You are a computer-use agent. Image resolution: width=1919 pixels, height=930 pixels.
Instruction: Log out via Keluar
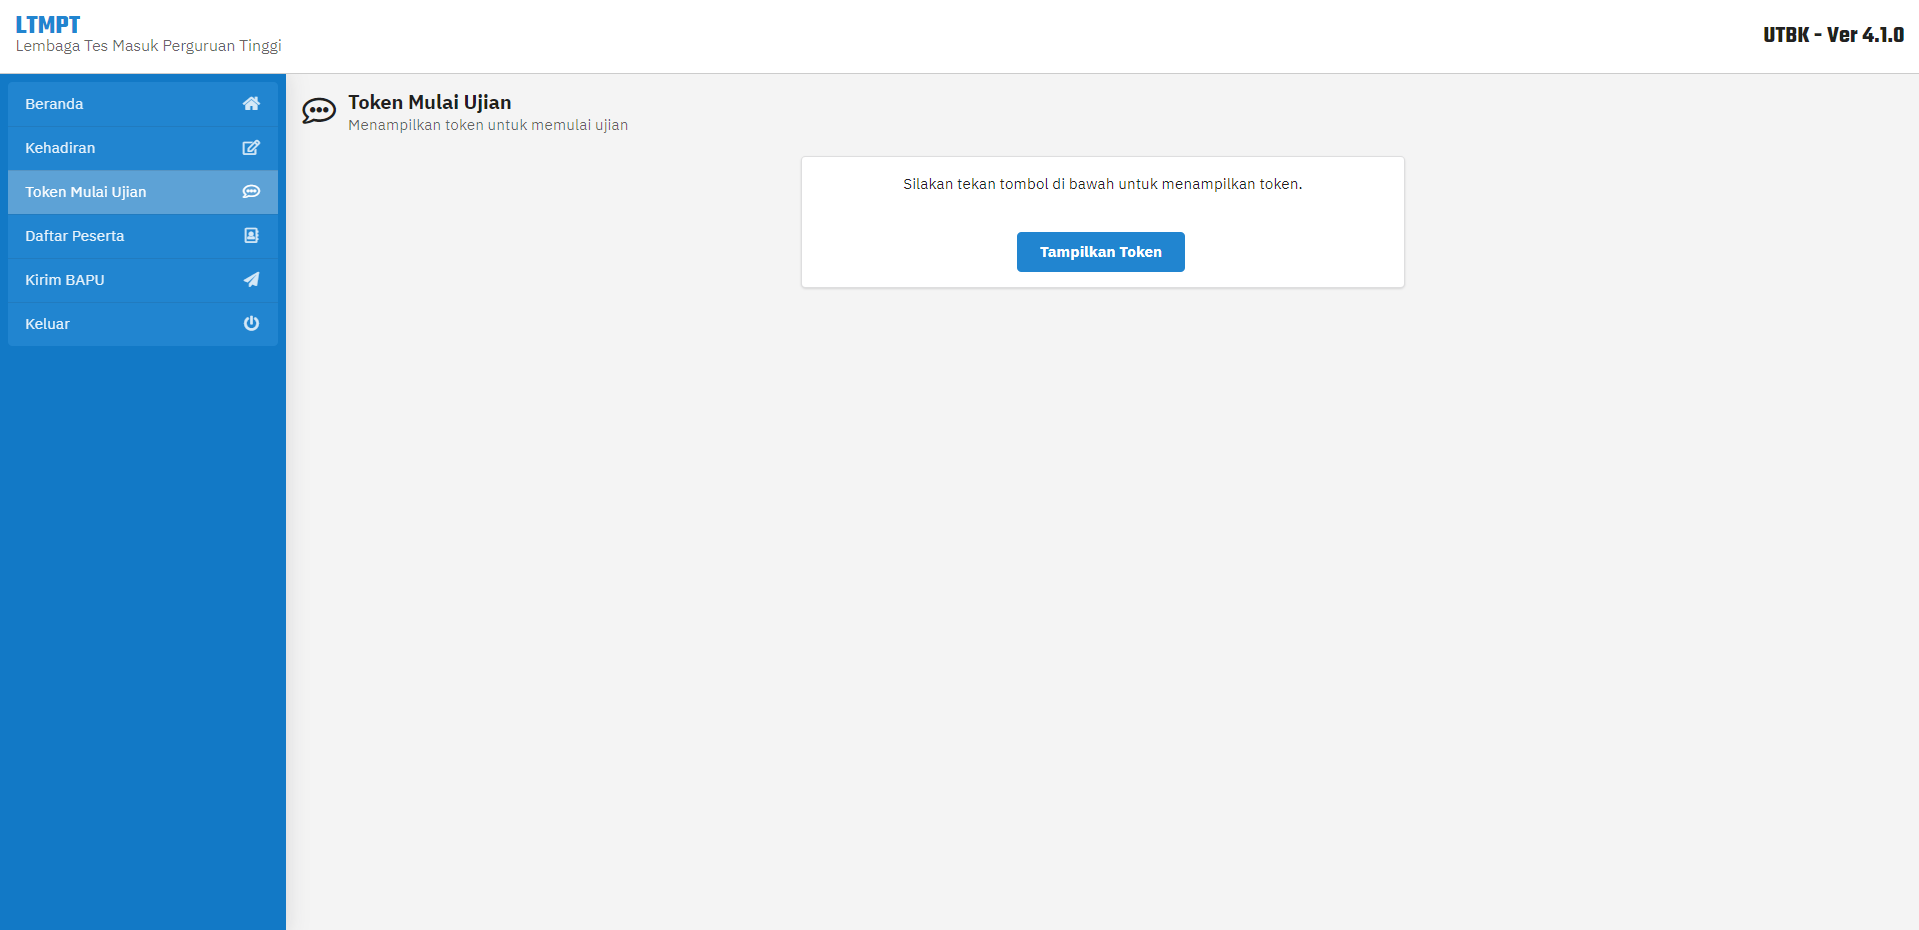pyautogui.click(x=143, y=324)
